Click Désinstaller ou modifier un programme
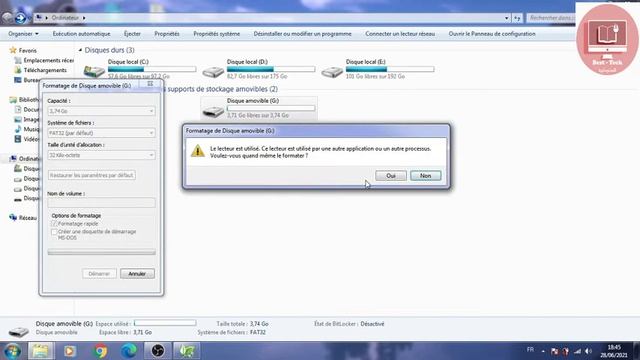640x360 pixels. (302, 34)
